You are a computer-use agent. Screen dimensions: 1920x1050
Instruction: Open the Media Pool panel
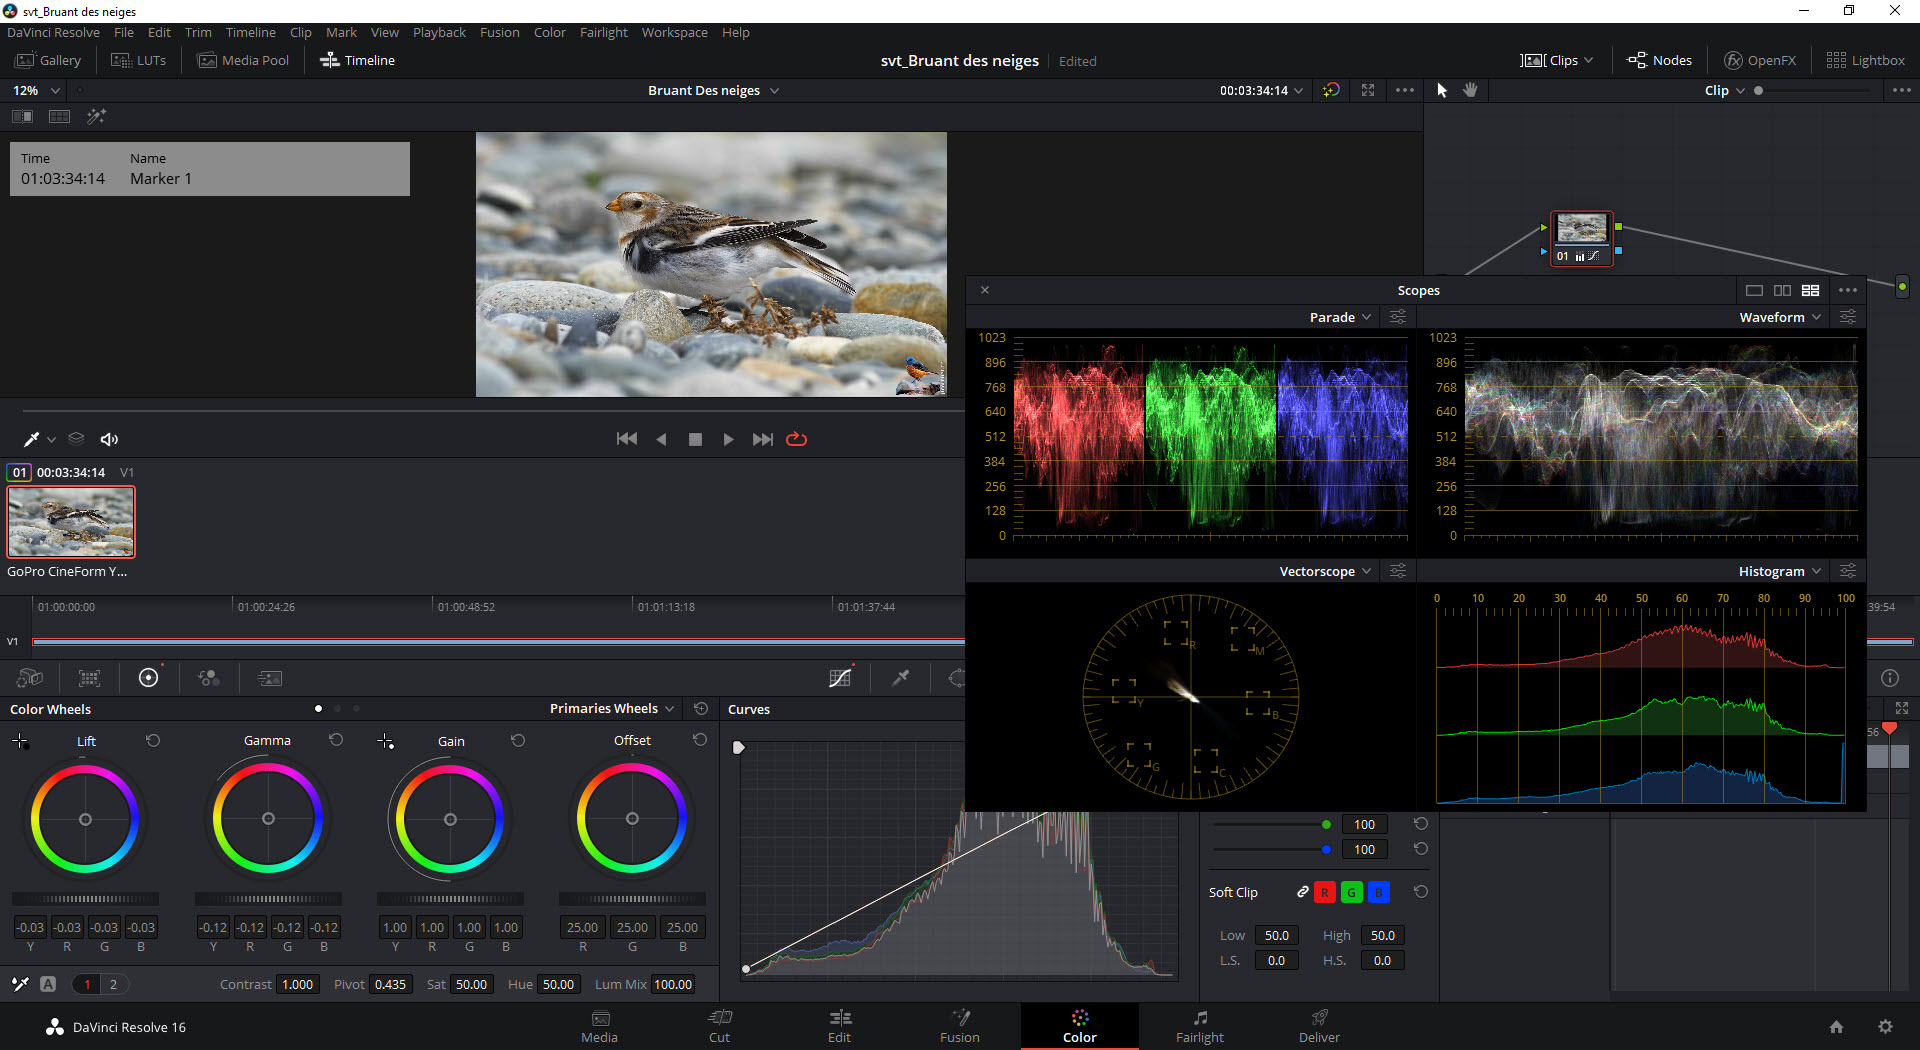tap(244, 60)
